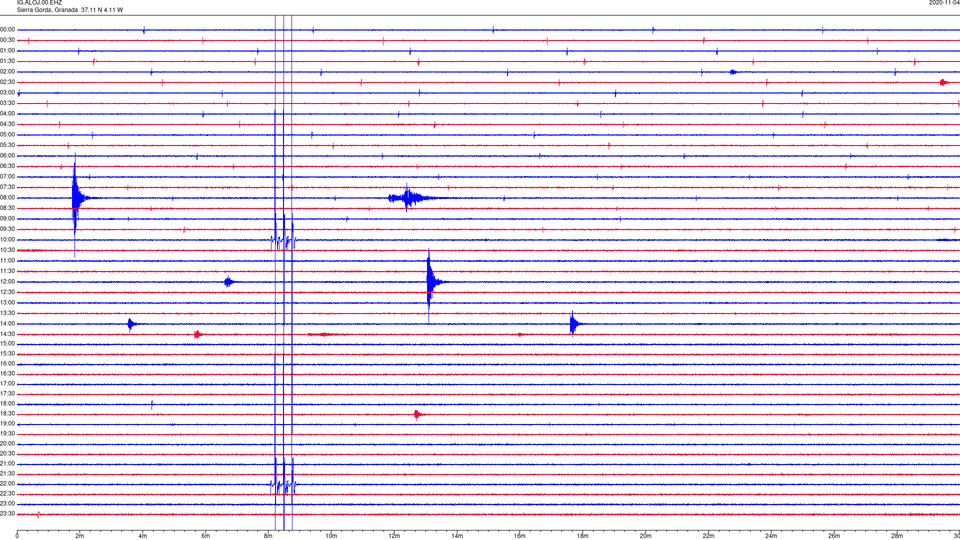
Task: Select the 15:00 trace time label
Action: 7,344
